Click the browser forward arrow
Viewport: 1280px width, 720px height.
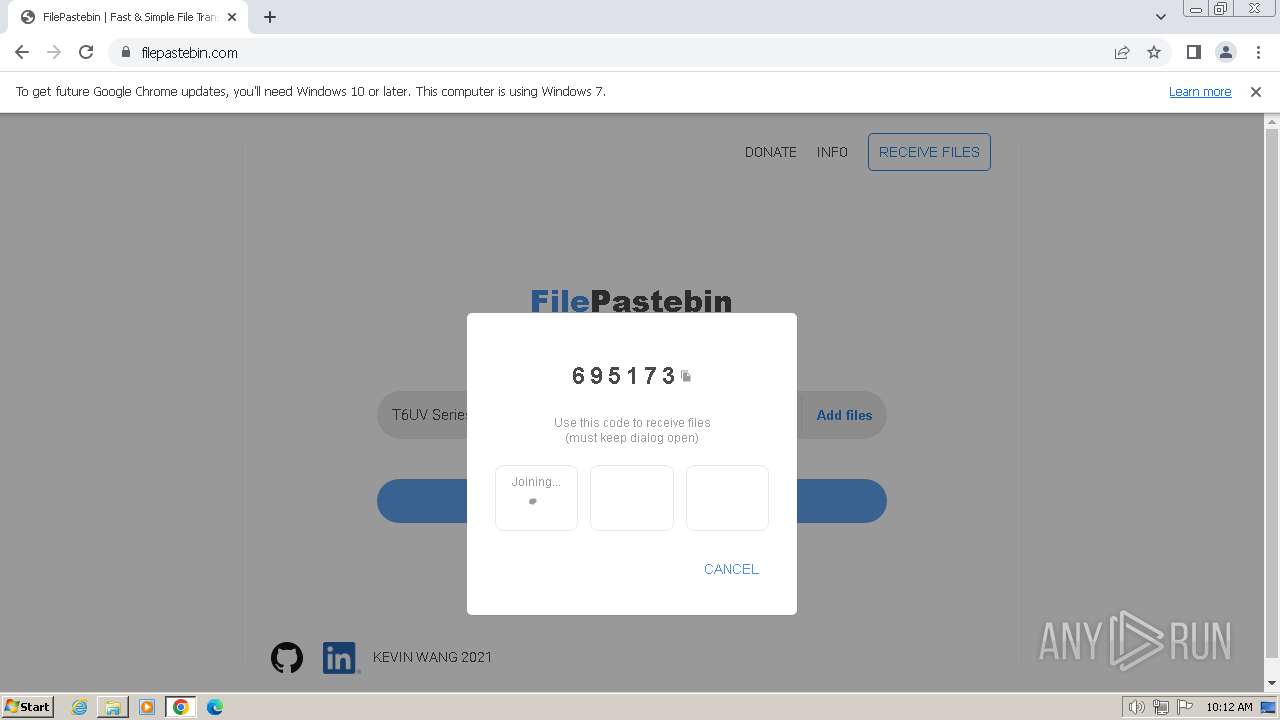click(54, 52)
